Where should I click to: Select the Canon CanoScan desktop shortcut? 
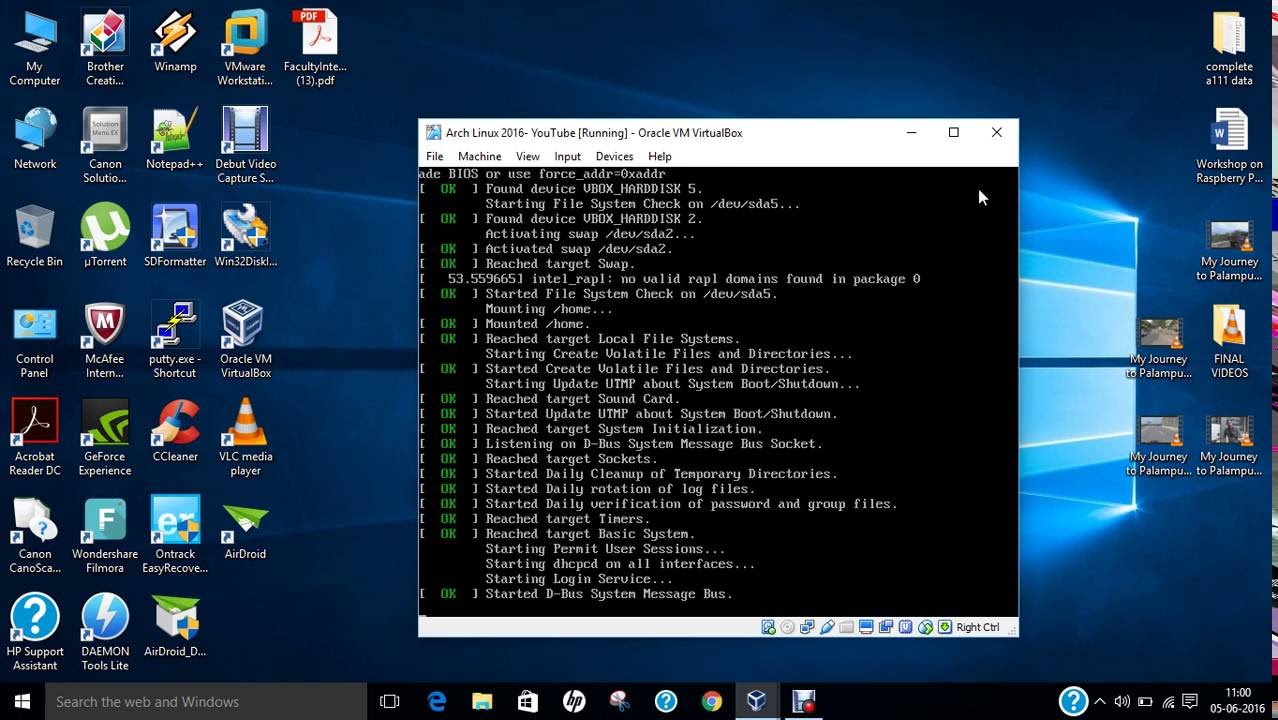35,536
